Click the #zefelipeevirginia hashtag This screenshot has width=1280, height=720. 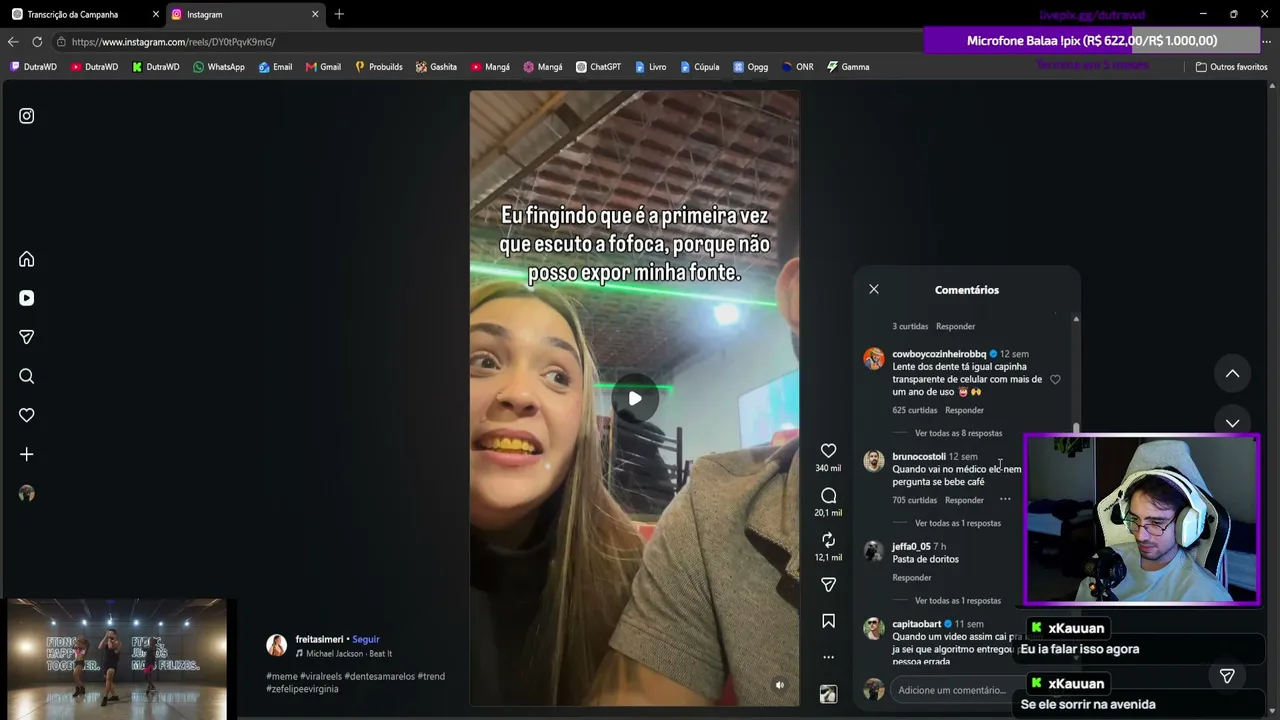(x=302, y=689)
